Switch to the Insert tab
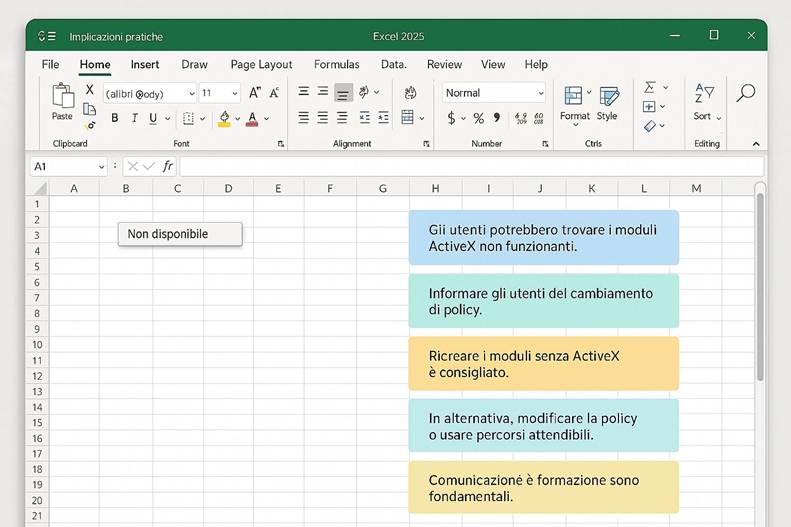The width and height of the screenshot is (791, 527). pyautogui.click(x=145, y=64)
